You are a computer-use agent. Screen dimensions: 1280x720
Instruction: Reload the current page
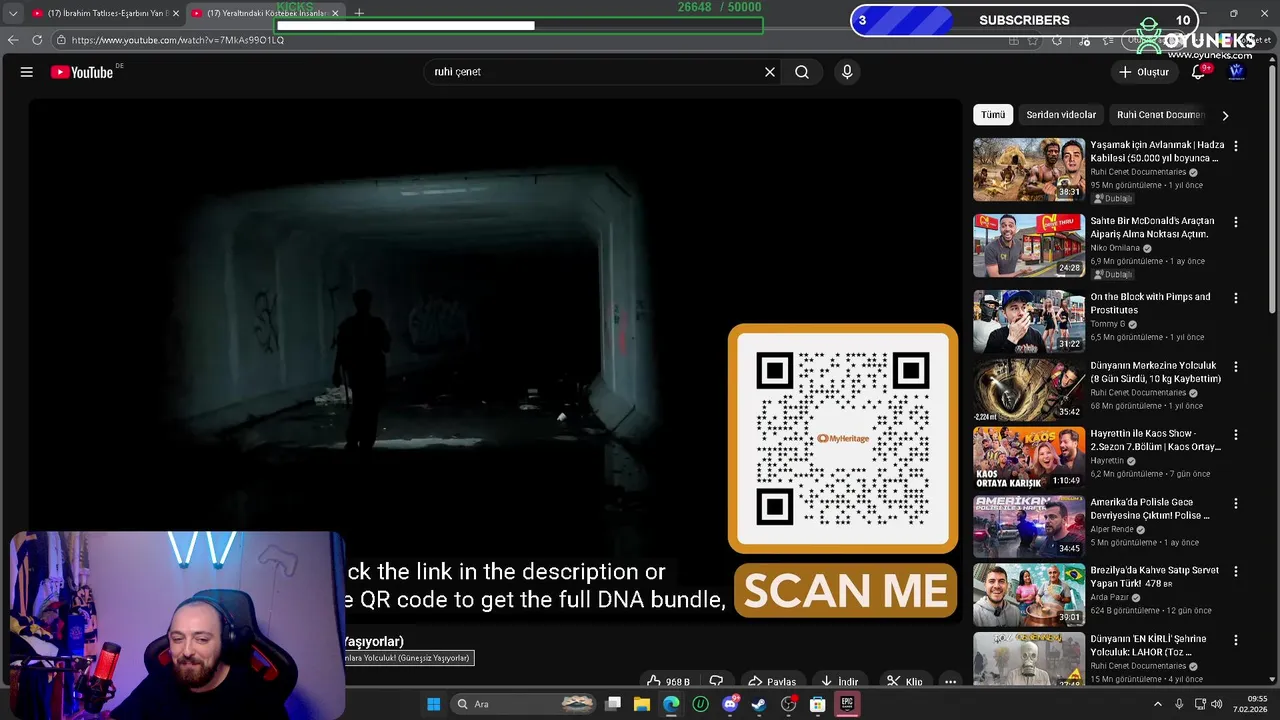(37, 40)
